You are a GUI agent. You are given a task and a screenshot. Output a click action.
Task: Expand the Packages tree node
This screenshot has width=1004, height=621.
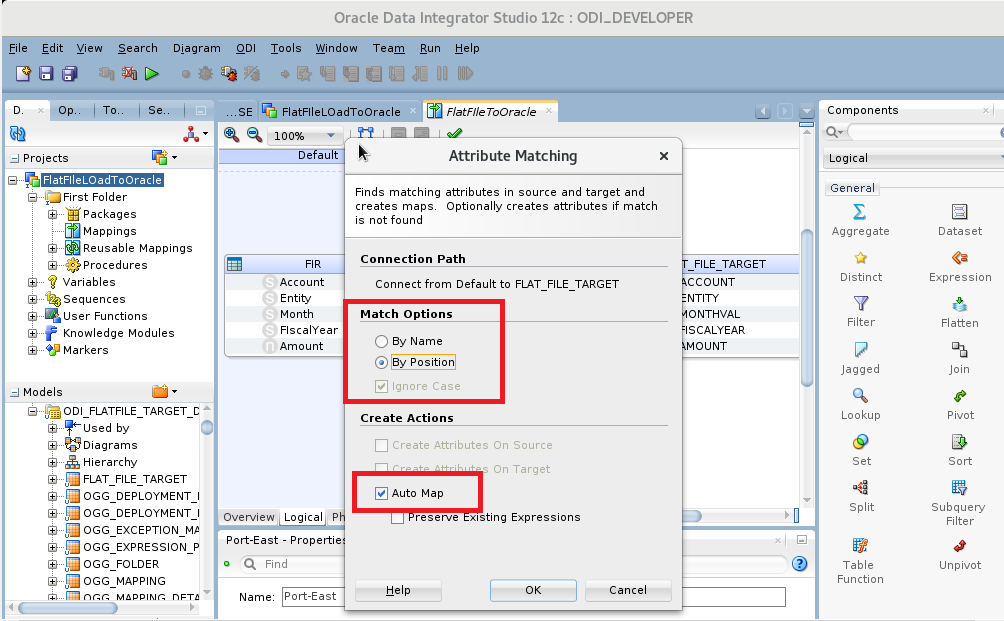(x=50, y=214)
